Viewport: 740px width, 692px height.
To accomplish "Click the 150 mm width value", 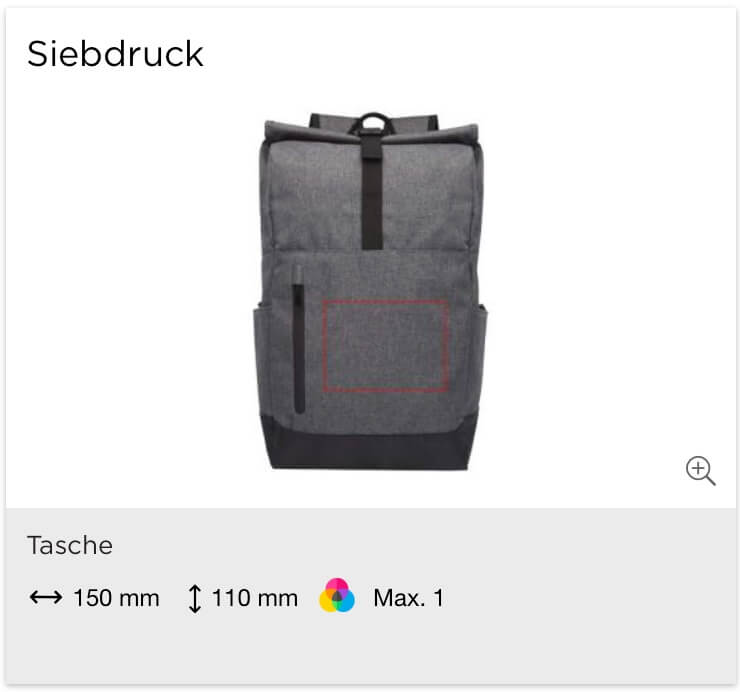I will pos(117,598).
